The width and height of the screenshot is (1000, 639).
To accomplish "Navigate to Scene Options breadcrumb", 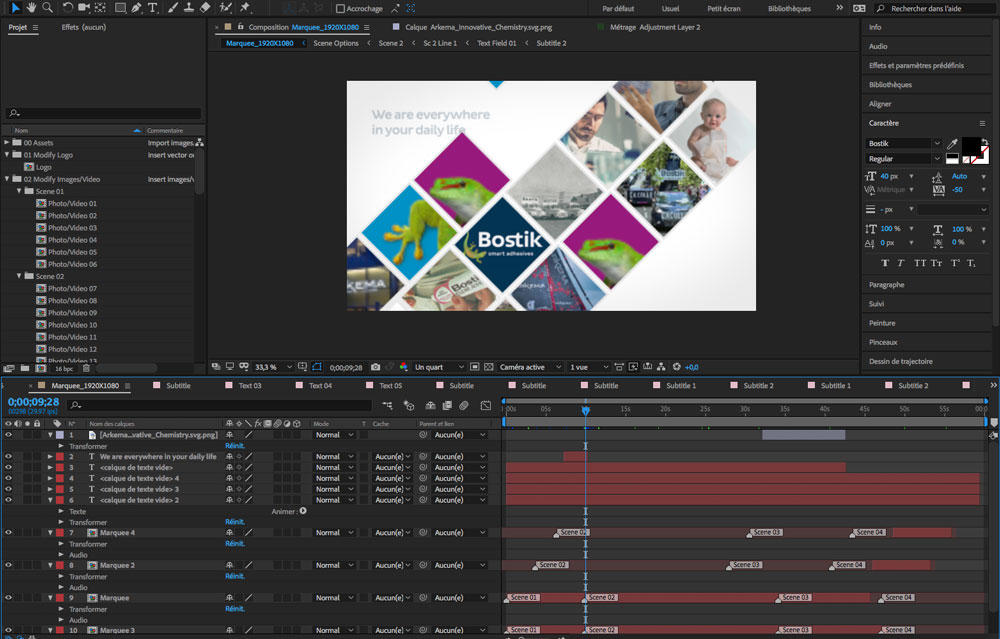I will (x=335, y=43).
